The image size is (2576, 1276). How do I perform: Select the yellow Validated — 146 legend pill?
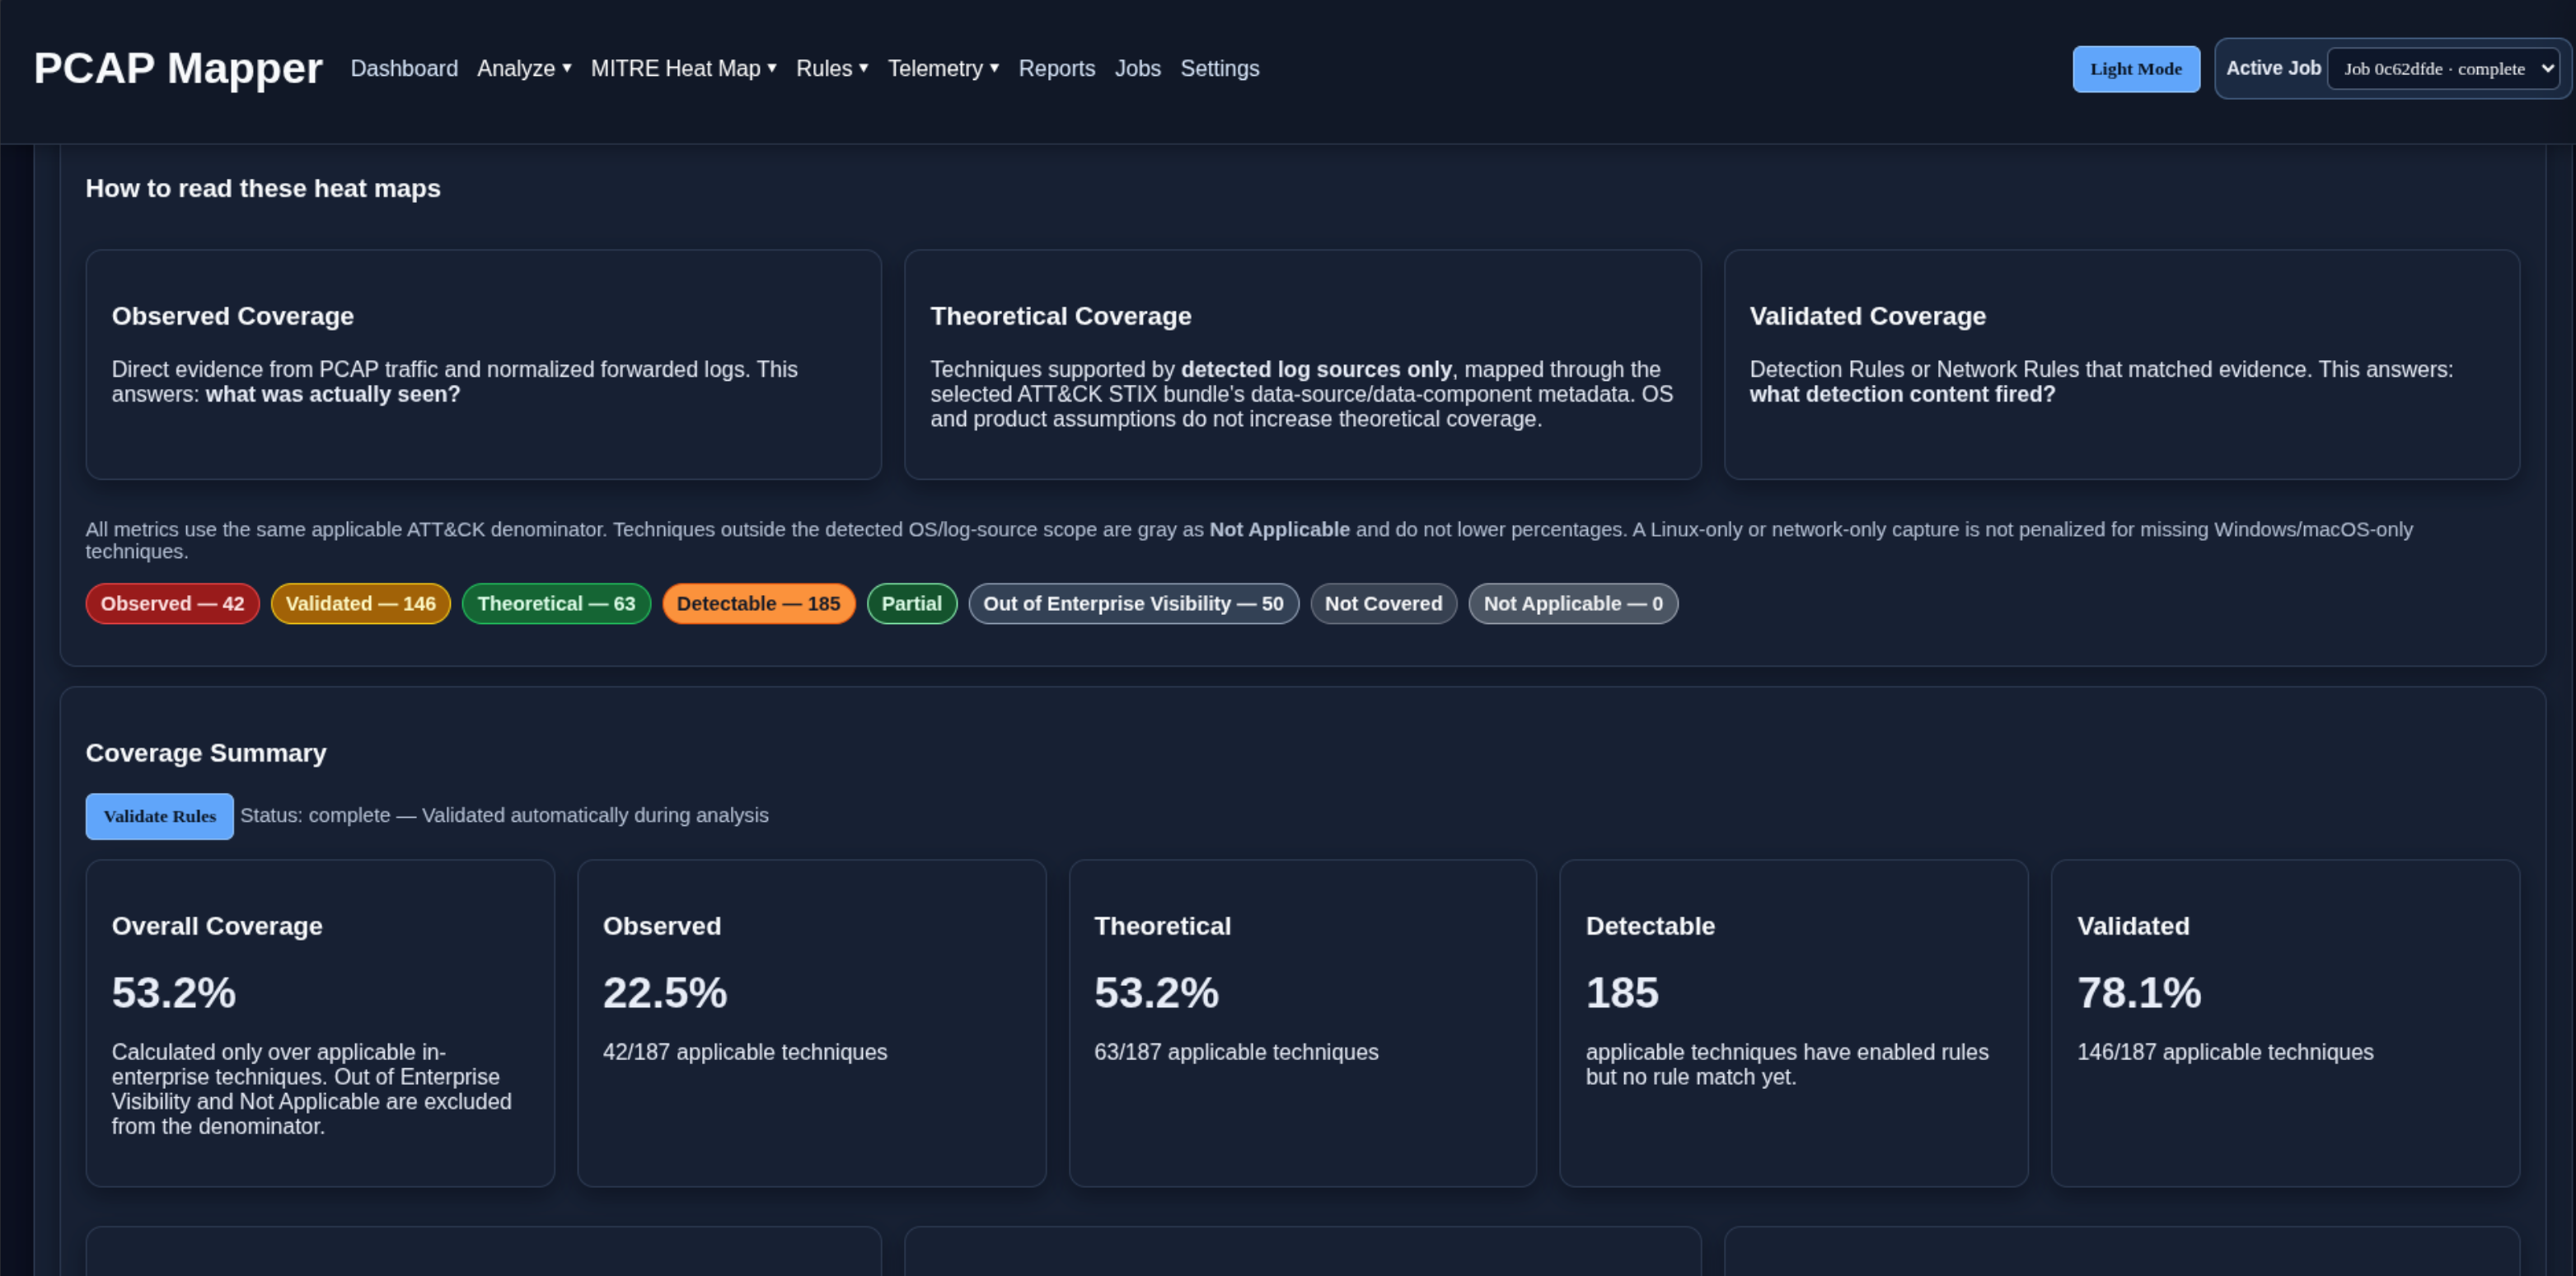[x=361, y=604]
